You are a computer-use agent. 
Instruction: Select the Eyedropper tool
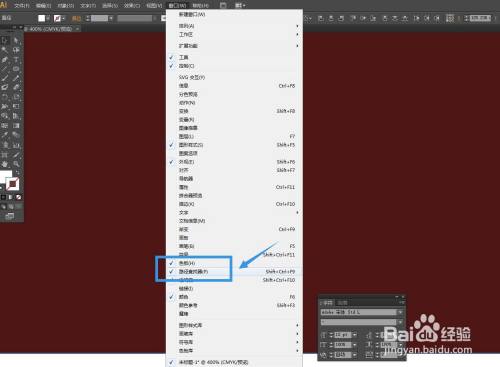(x=5, y=135)
